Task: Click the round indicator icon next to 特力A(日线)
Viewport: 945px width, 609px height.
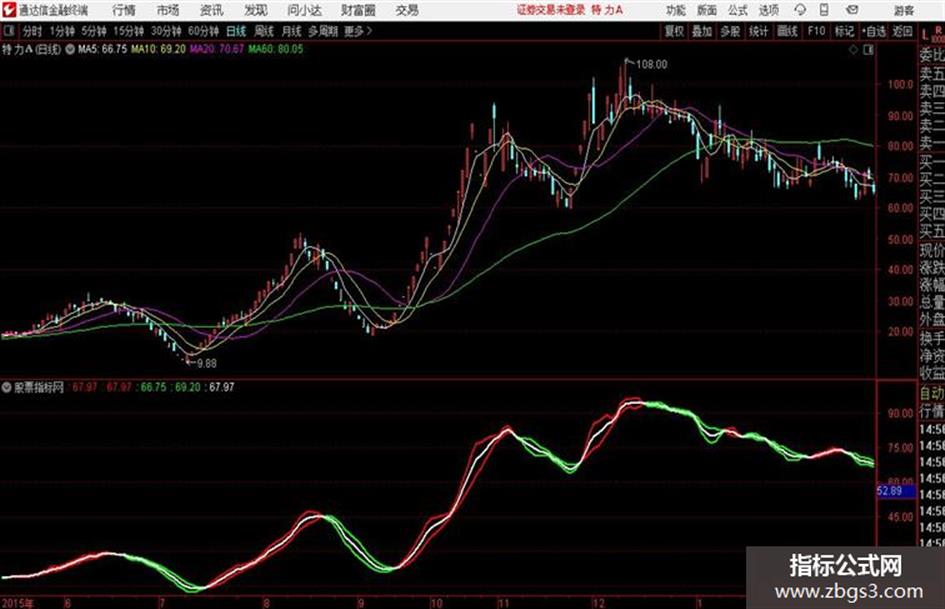Action: tap(70, 49)
